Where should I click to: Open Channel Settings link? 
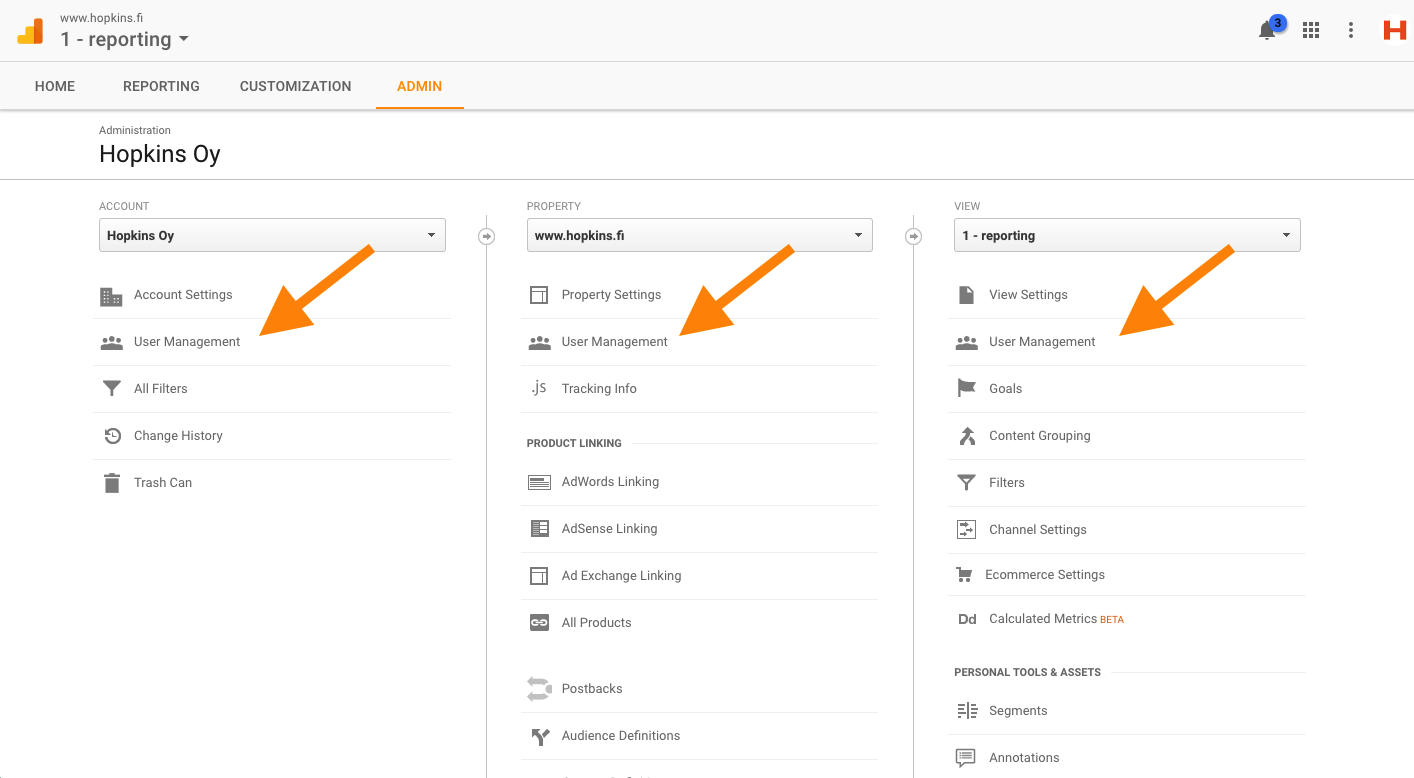(1038, 530)
